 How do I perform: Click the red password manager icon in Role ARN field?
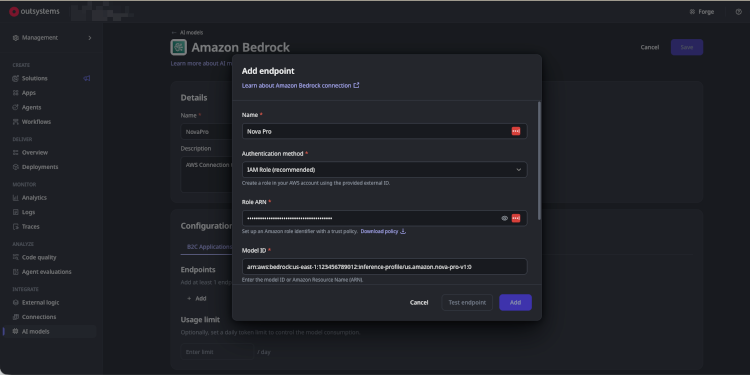pyautogui.click(x=516, y=218)
